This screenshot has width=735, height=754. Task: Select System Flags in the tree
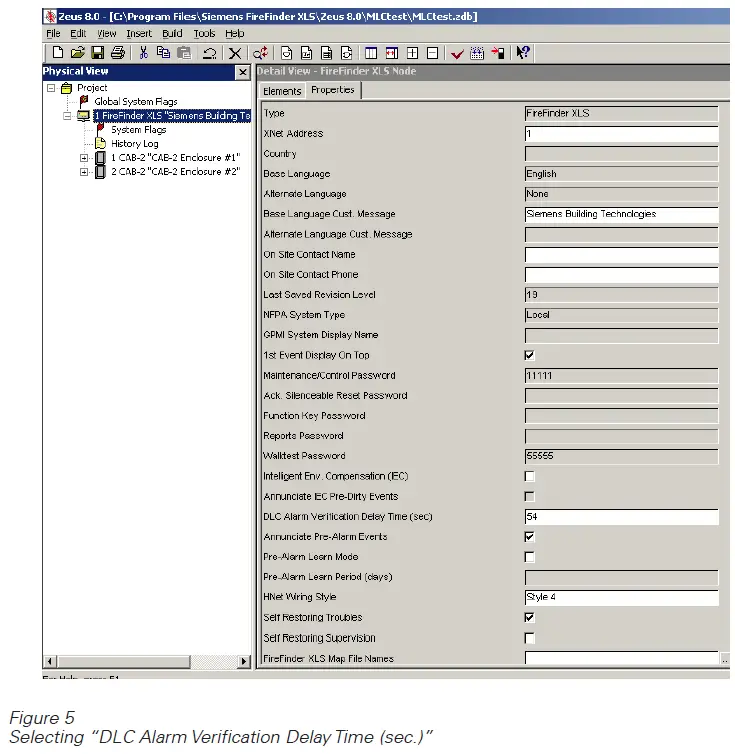(139, 130)
